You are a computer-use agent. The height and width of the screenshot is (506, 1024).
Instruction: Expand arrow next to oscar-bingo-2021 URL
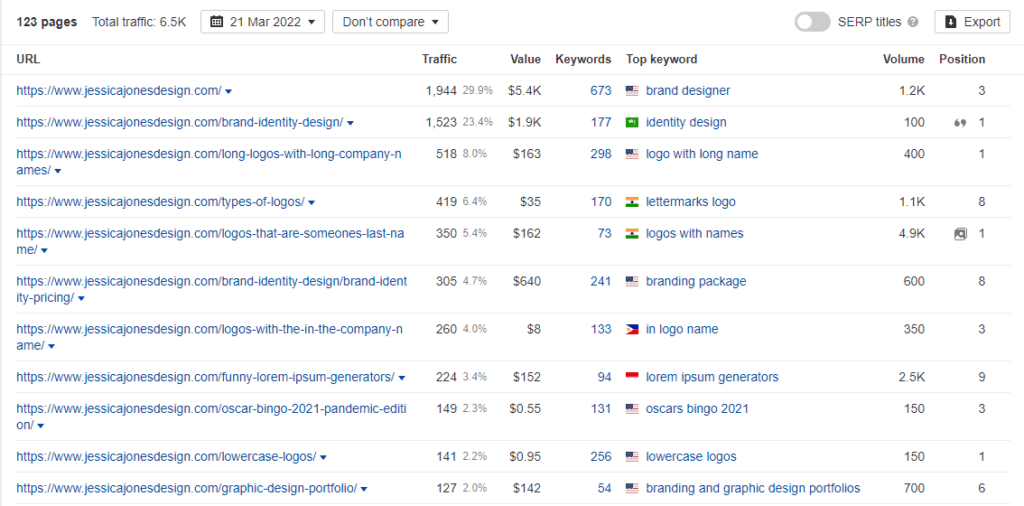[x=40, y=426]
